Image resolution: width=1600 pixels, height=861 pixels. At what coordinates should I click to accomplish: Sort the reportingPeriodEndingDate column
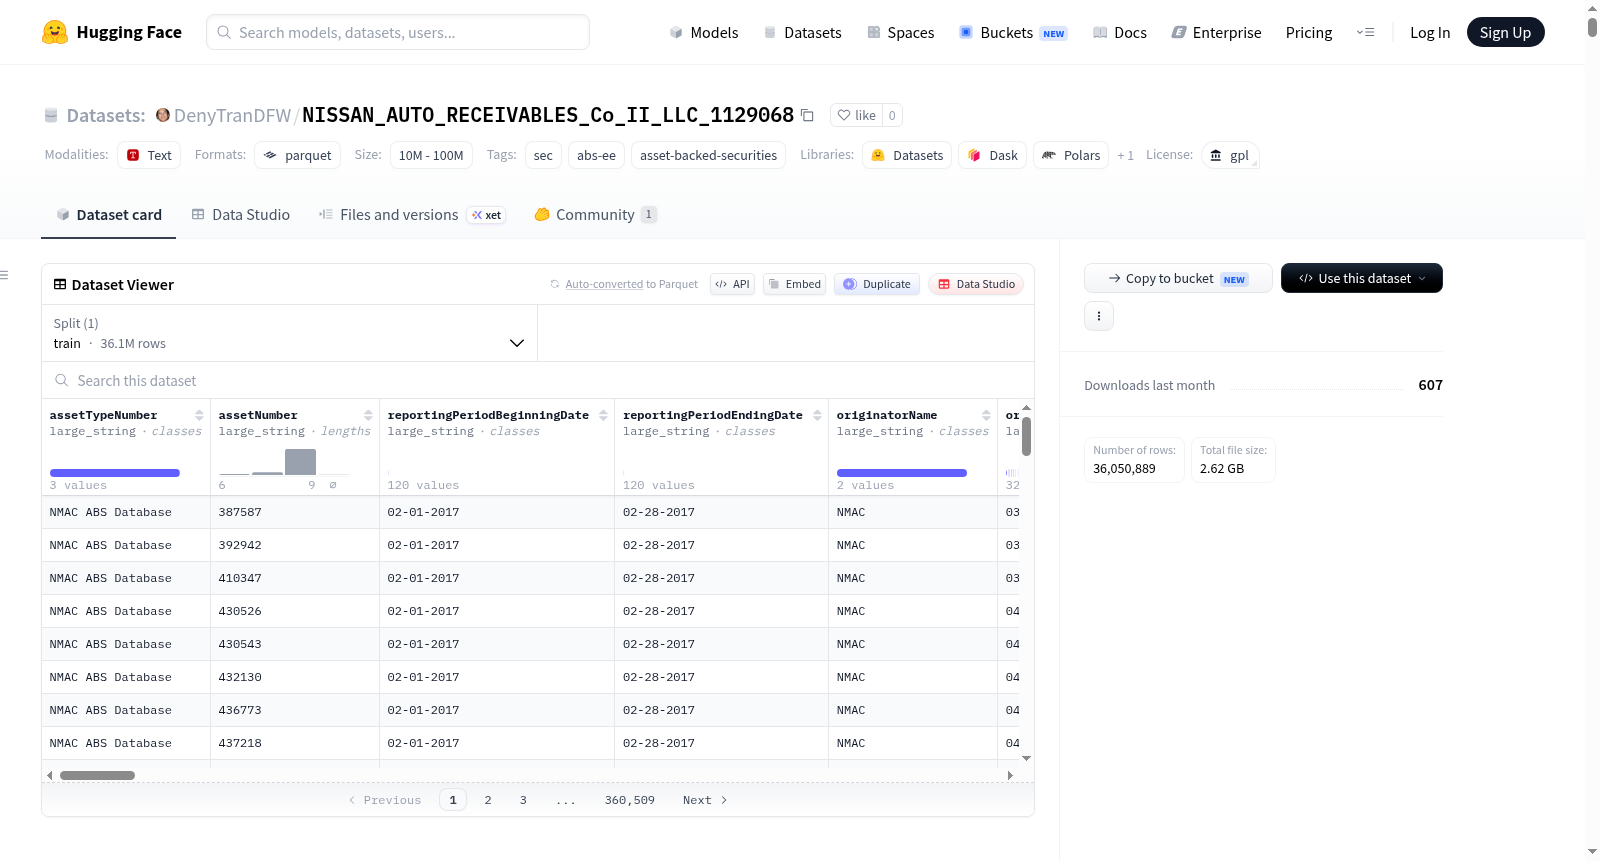point(817,415)
